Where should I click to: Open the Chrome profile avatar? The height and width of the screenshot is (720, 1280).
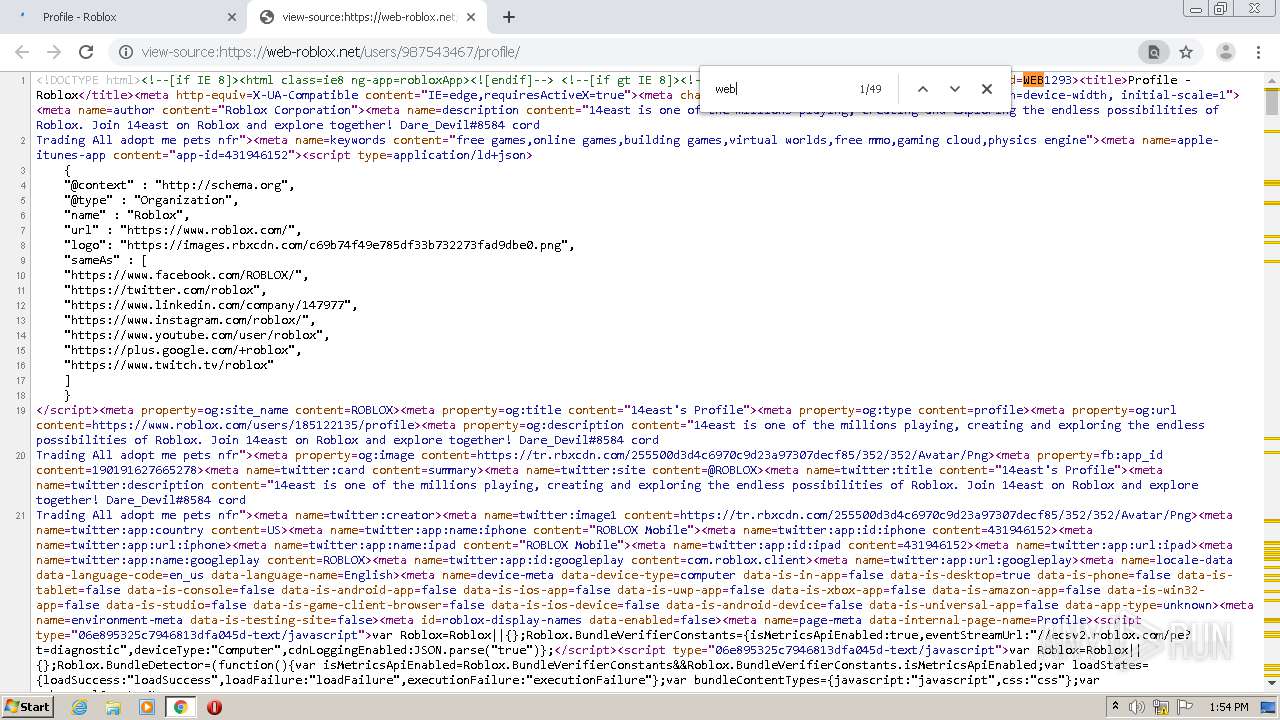(x=1226, y=52)
